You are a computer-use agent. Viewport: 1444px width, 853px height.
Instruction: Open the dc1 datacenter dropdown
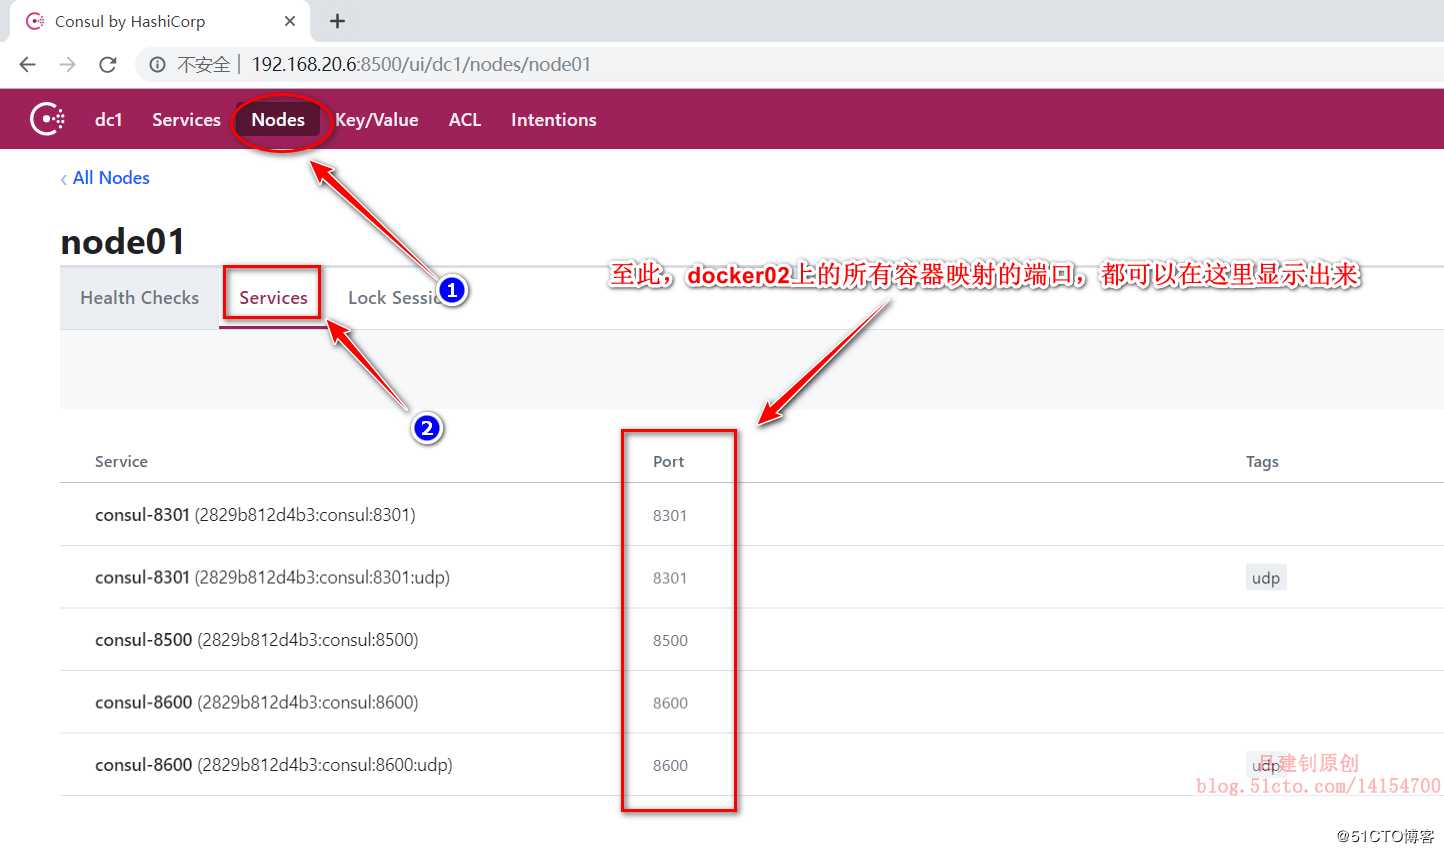point(108,119)
